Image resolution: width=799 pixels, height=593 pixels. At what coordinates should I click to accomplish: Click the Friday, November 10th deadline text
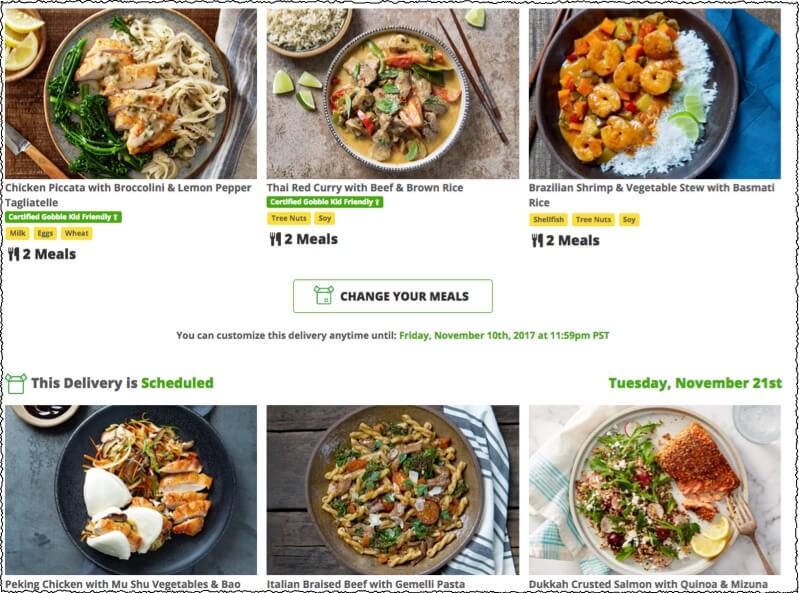click(x=504, y=335)
